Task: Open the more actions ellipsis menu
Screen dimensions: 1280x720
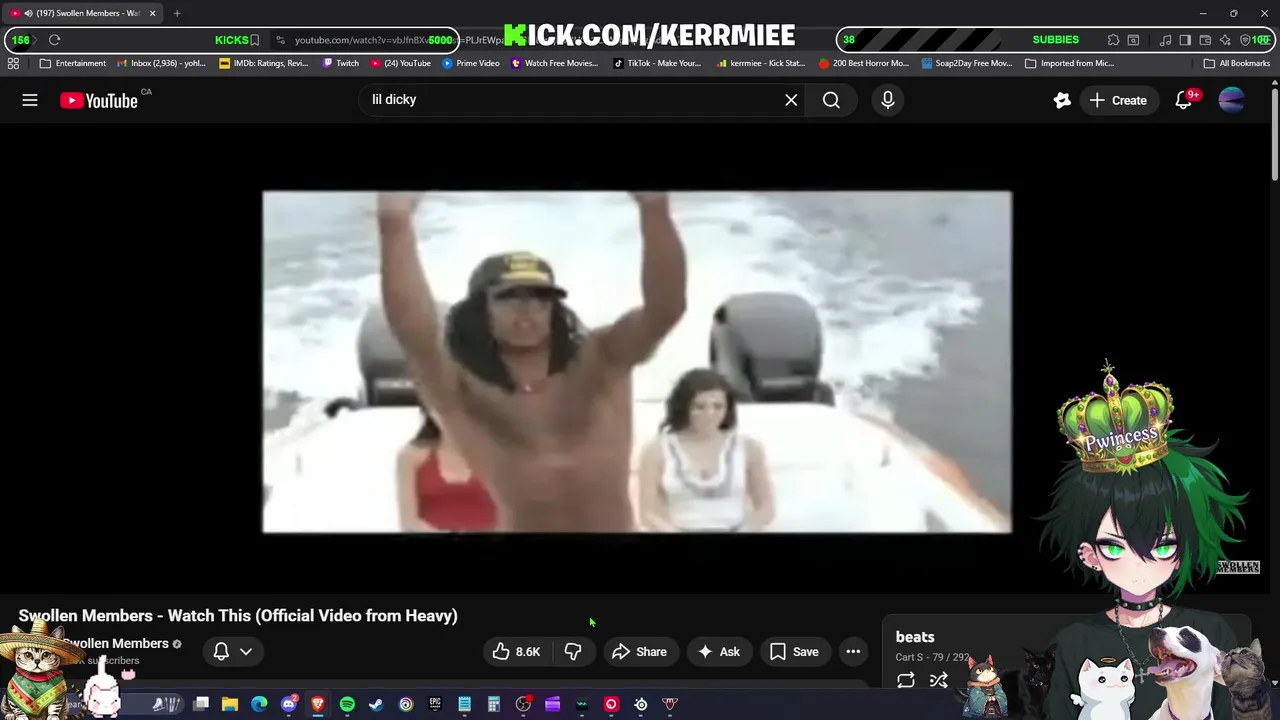Action: [853, 652]
